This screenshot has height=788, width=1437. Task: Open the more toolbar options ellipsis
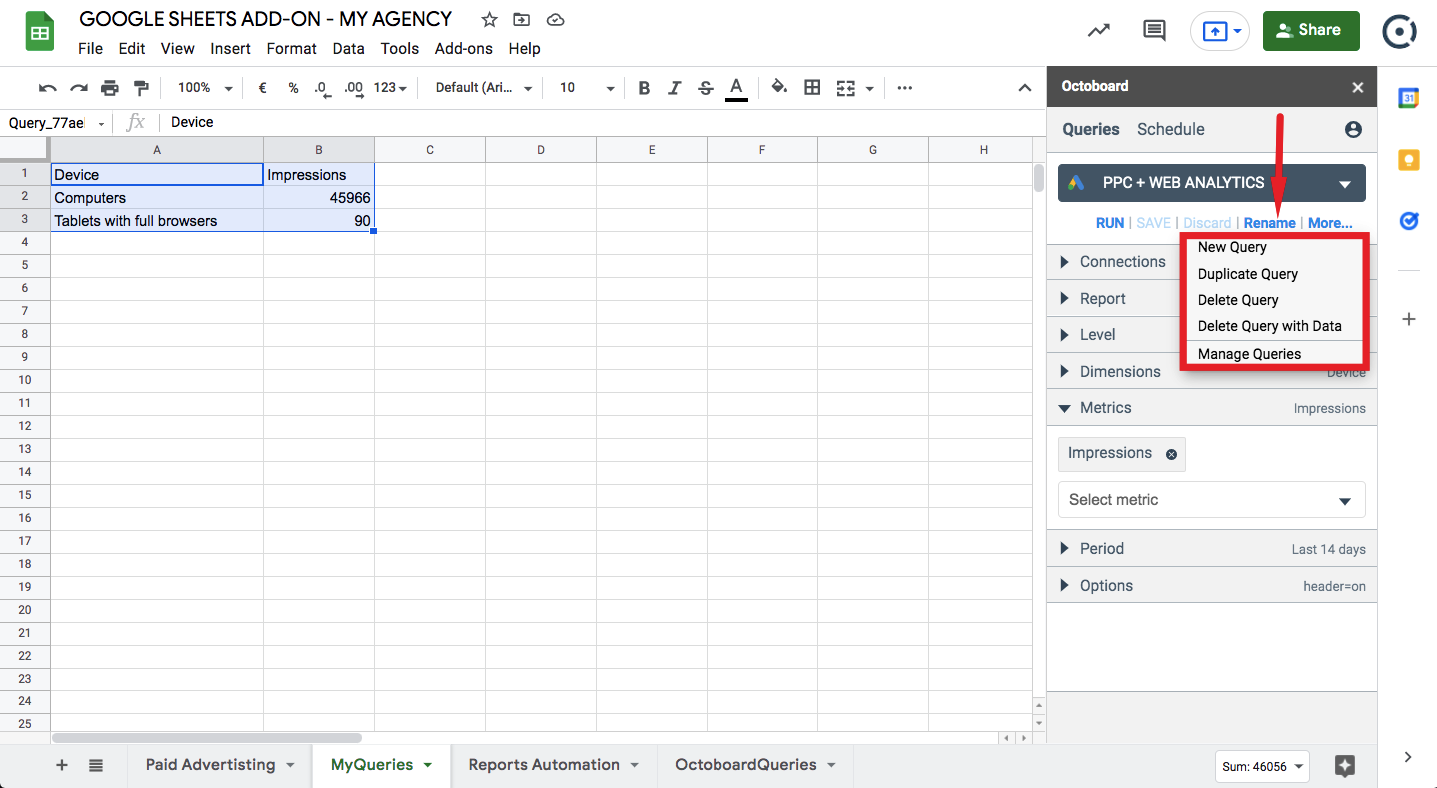905,88
